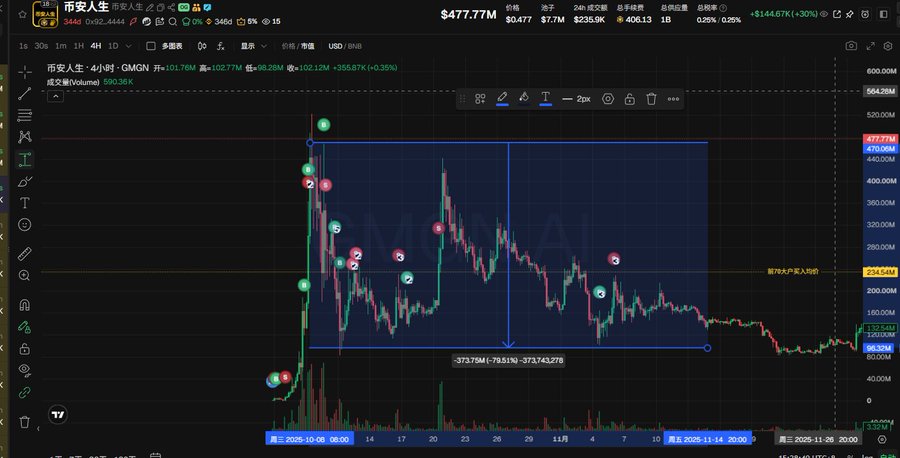Select the ruler measure tool

point(25,254)
